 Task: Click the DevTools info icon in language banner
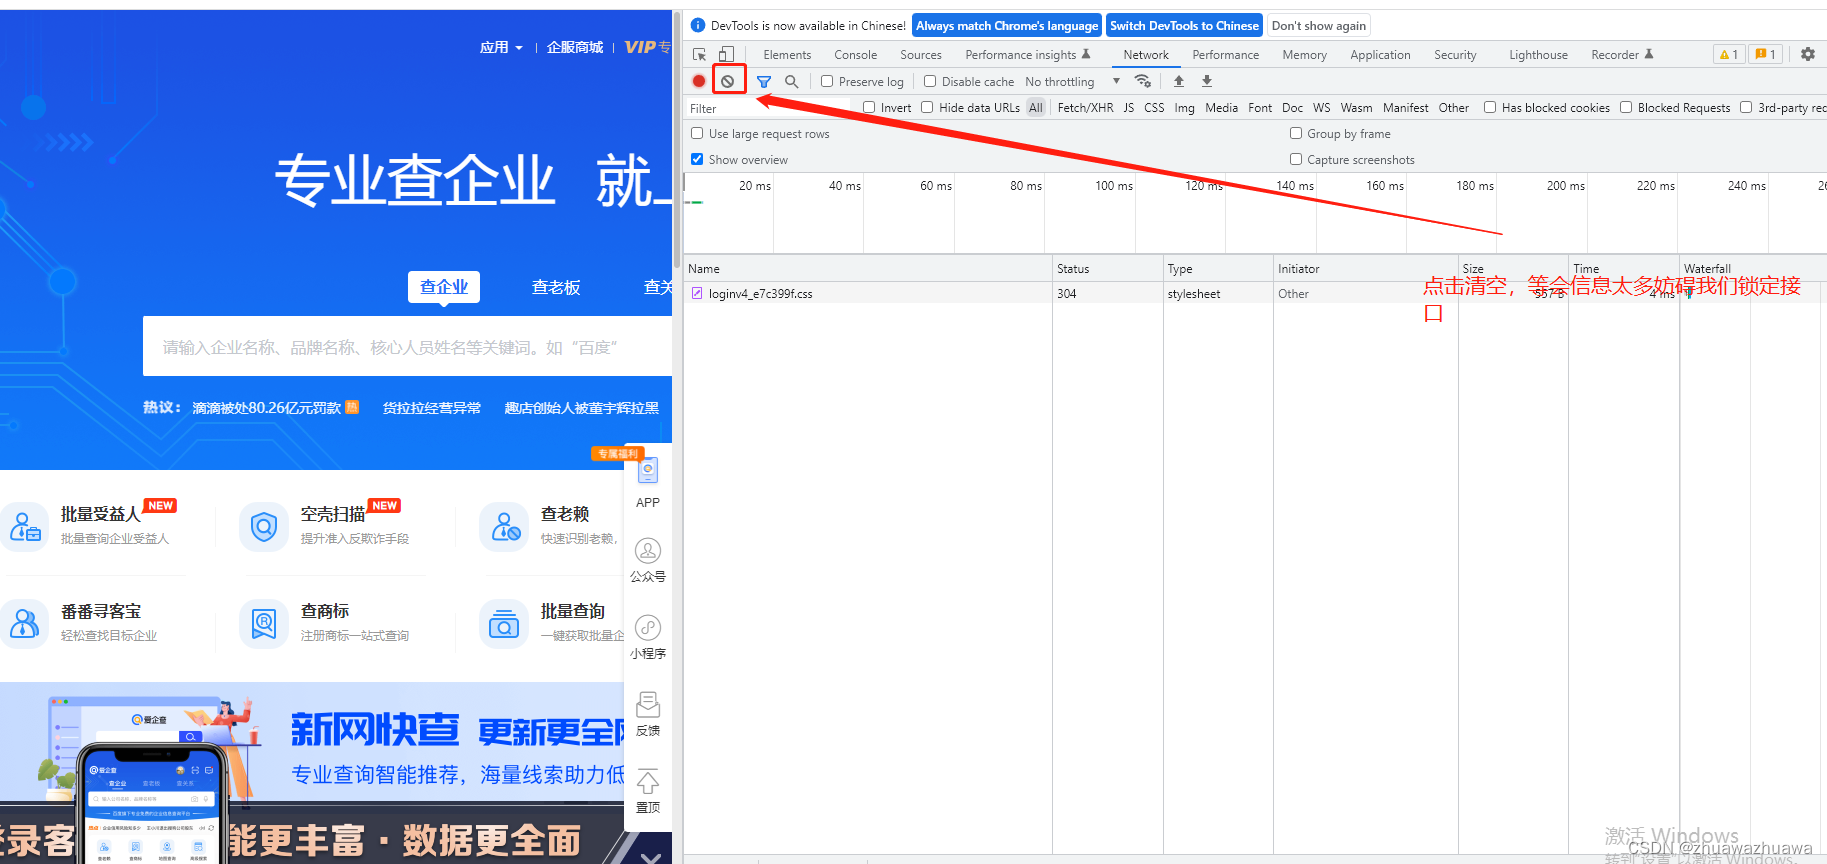coord(698,25)
